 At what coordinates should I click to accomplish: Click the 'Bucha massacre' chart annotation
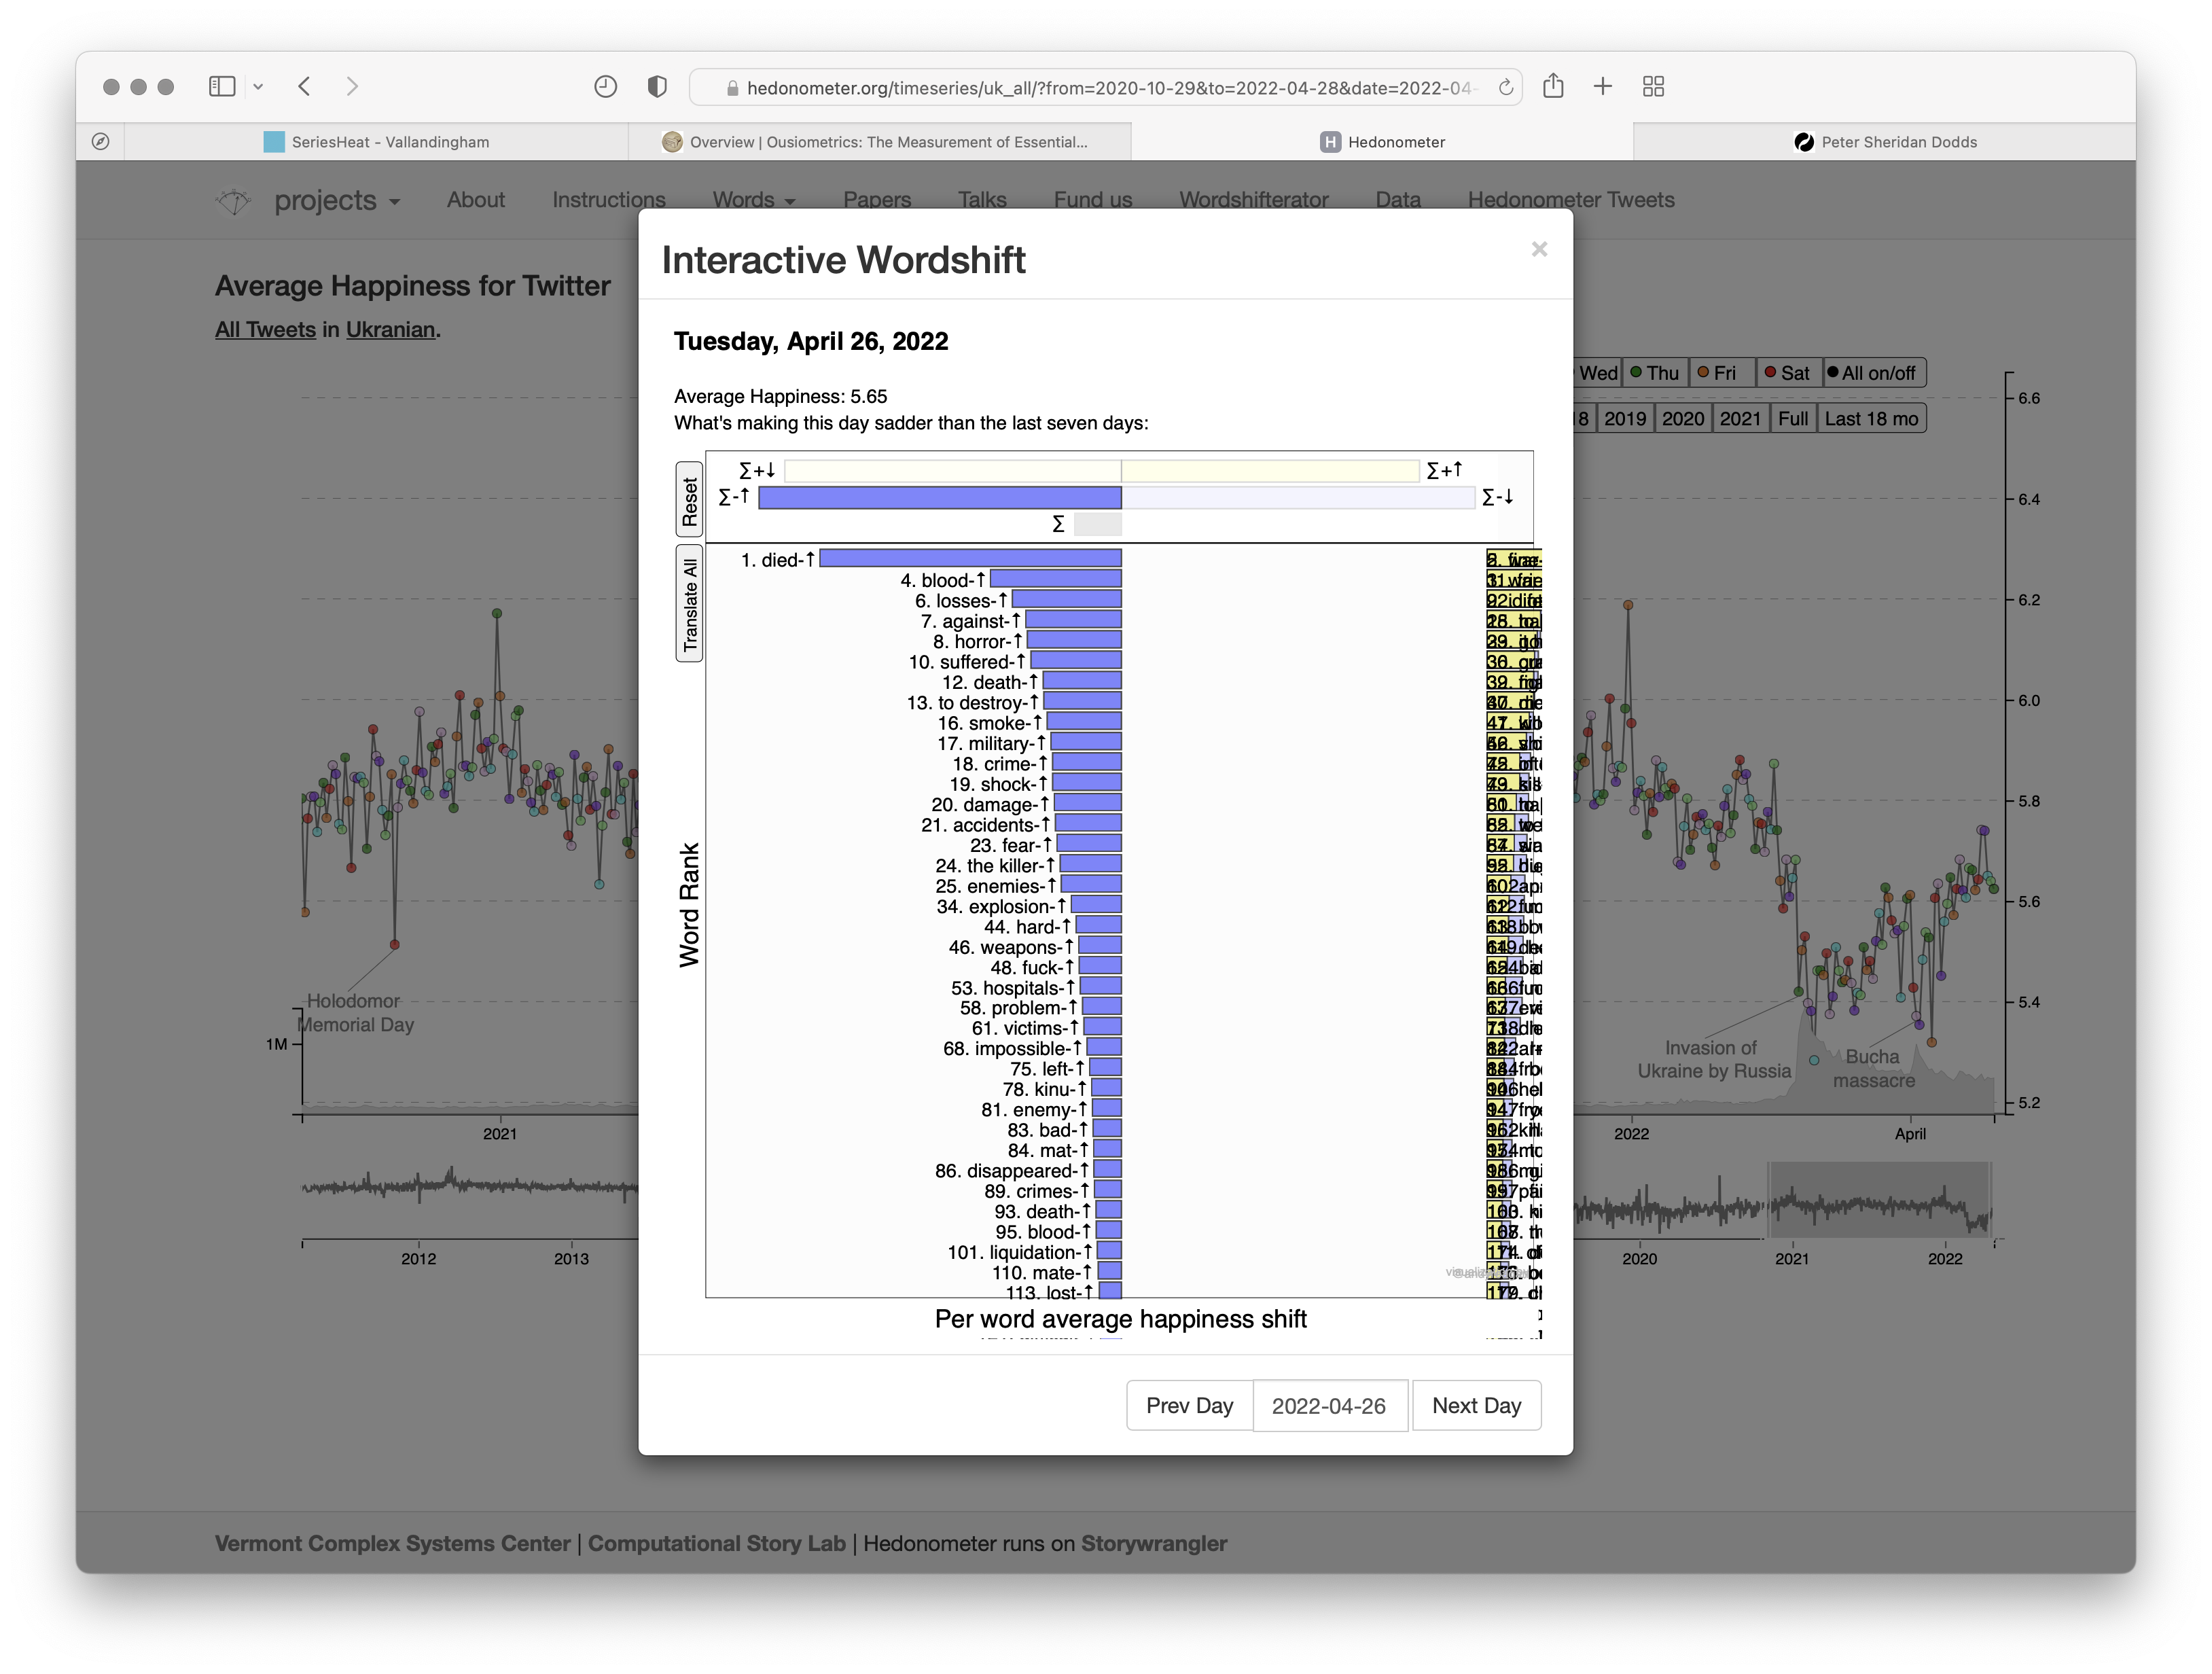1873,1069
